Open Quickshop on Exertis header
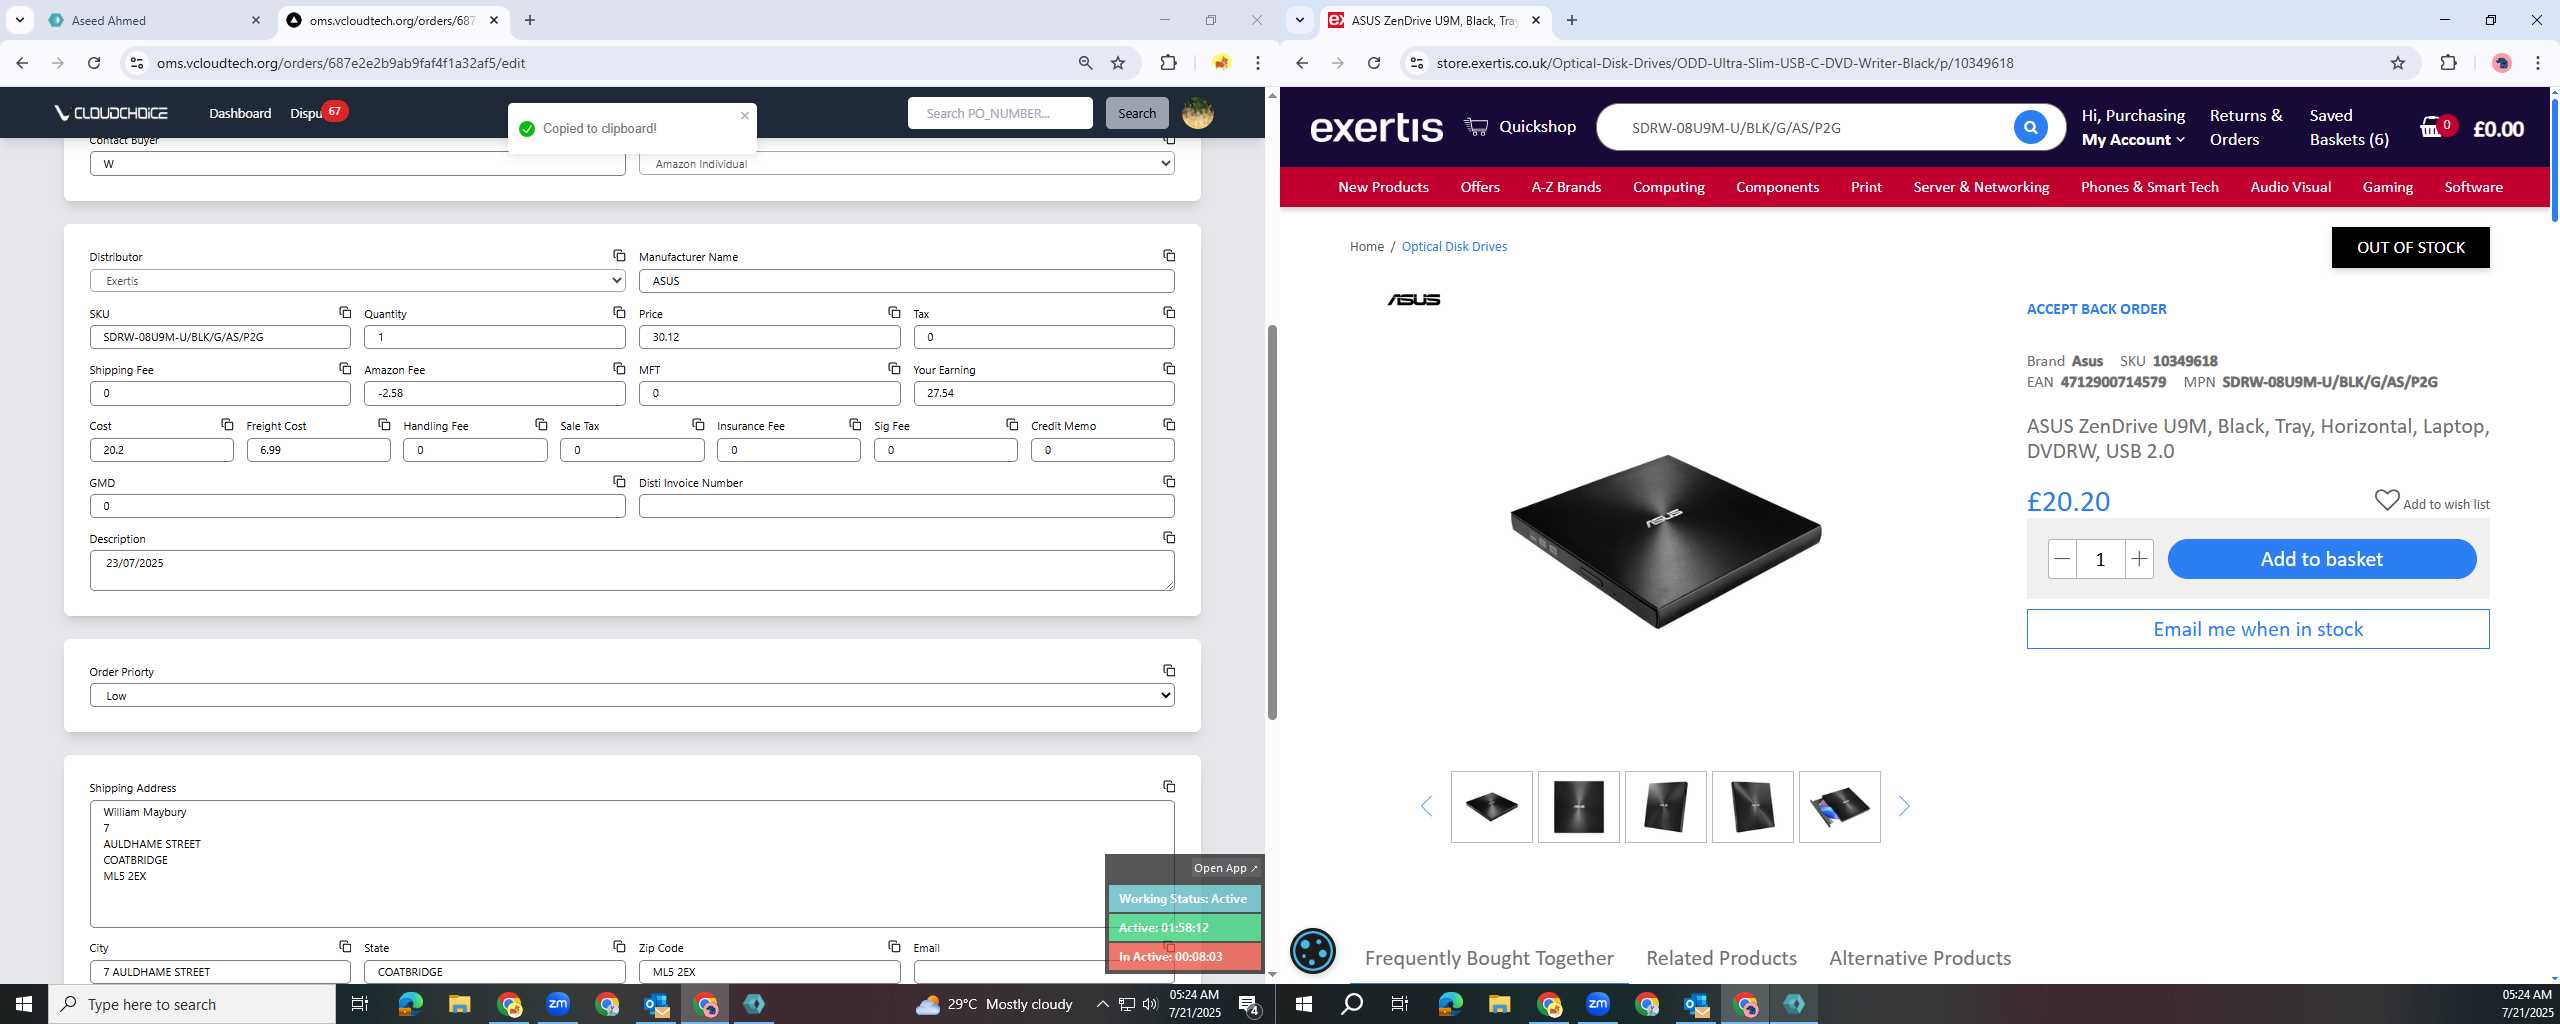This screenshot has height=1024, width=2560. pyautogui.click(x=1520, y=127)
